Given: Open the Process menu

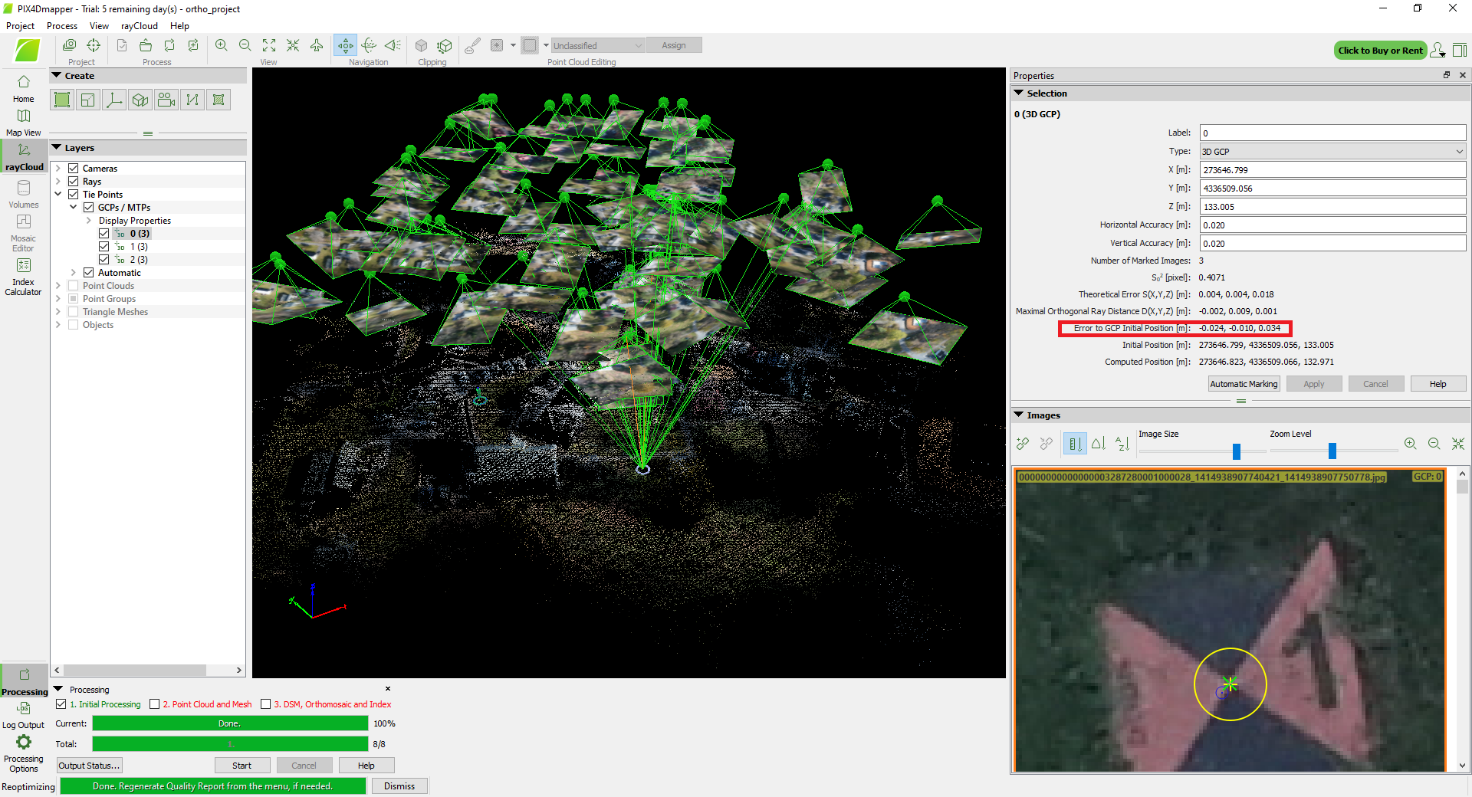Looking at the screenshot, I should 61,26.
